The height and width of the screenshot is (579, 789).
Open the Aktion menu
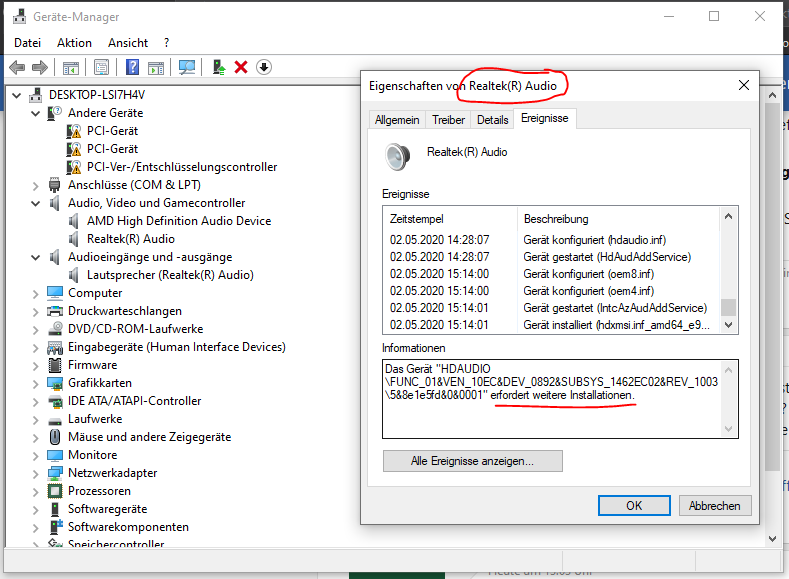click(74, 43)
